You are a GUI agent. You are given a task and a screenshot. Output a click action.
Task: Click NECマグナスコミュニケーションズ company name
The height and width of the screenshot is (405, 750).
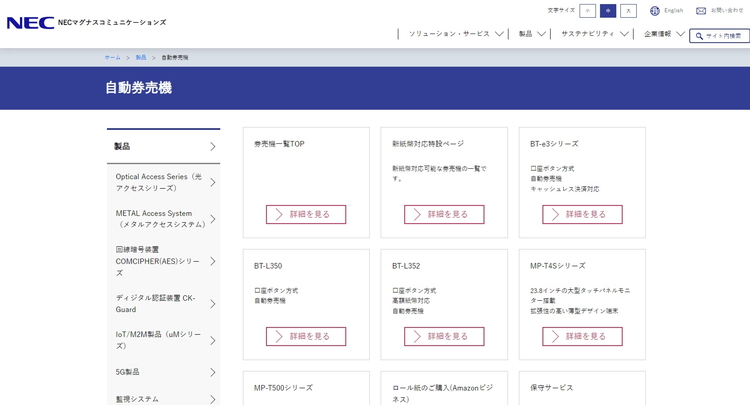click(x=112, y=22)
